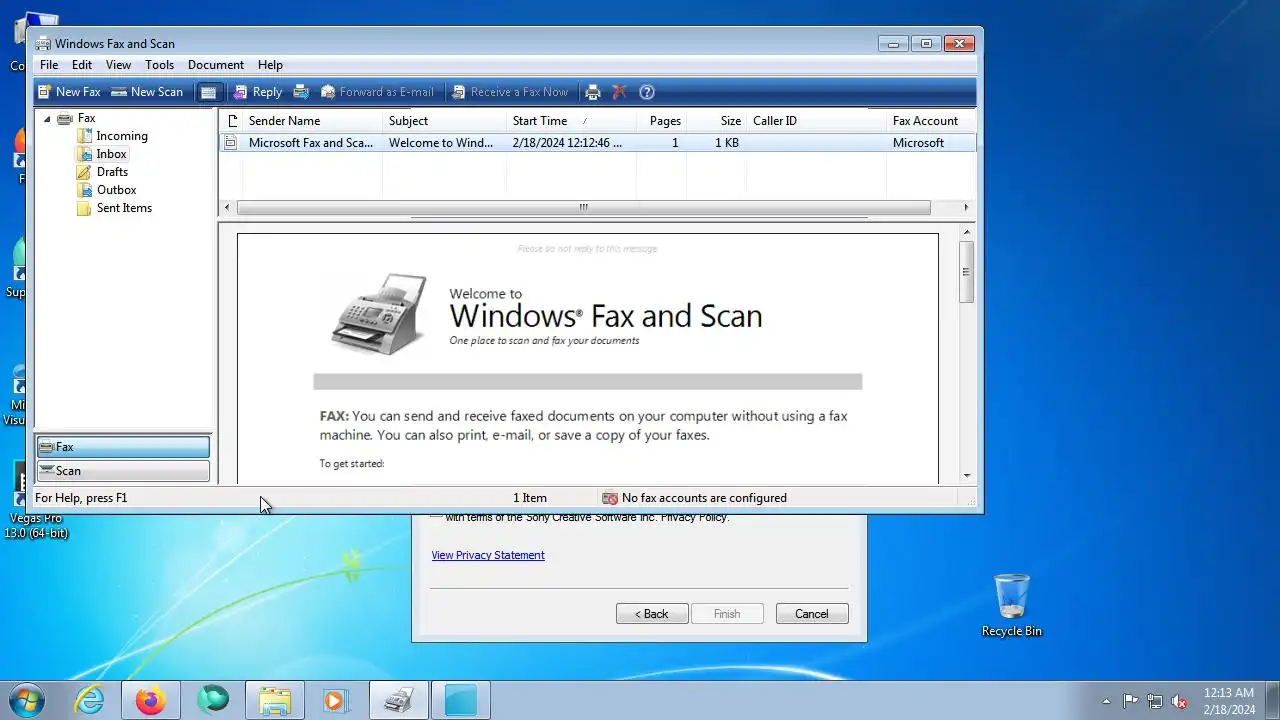The height and width of the screenshot is (720, 1280).
Task: Delete the fax with the red X icon
Action: pos(619,92)
